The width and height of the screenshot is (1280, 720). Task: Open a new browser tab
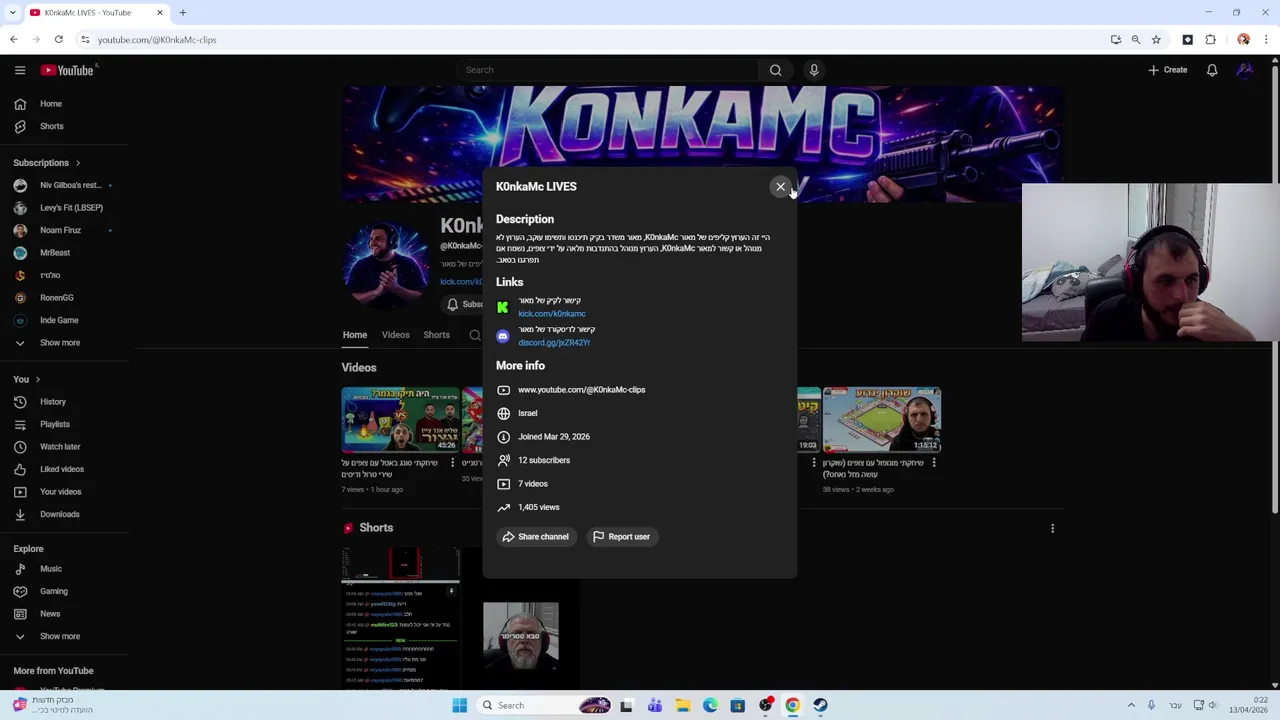(x=183, y=13)
